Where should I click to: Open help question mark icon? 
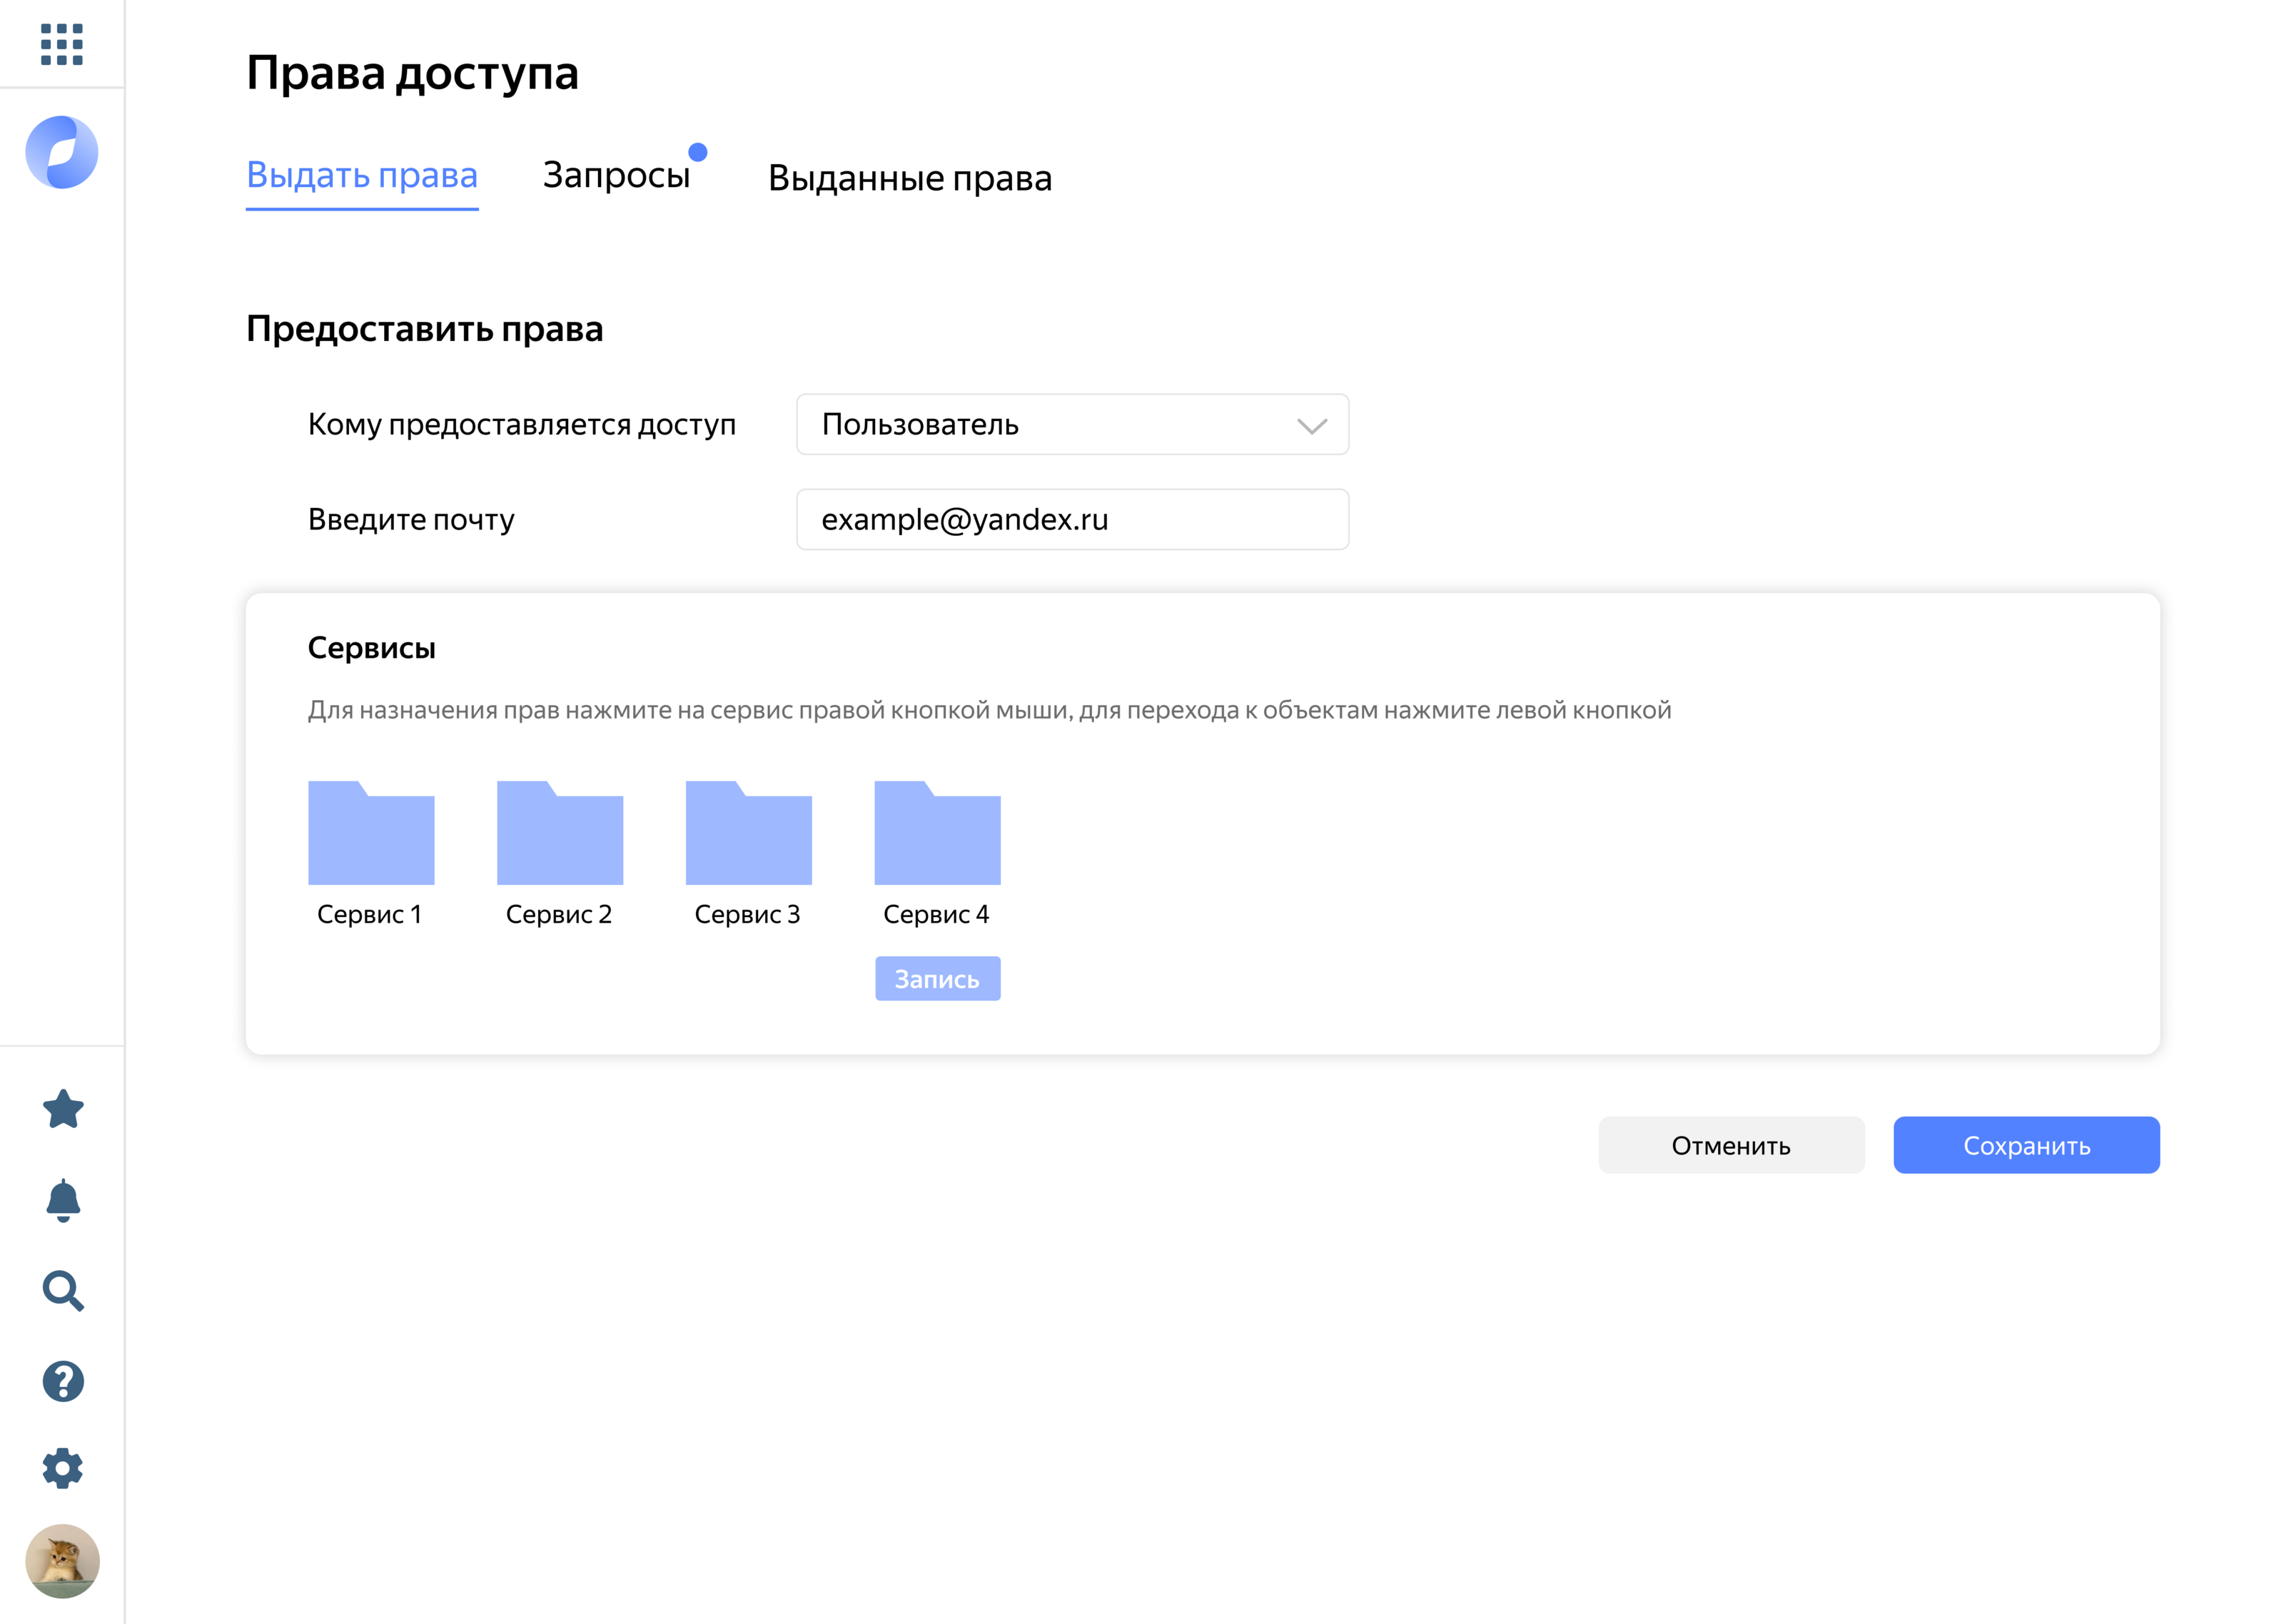point(63,1381)
